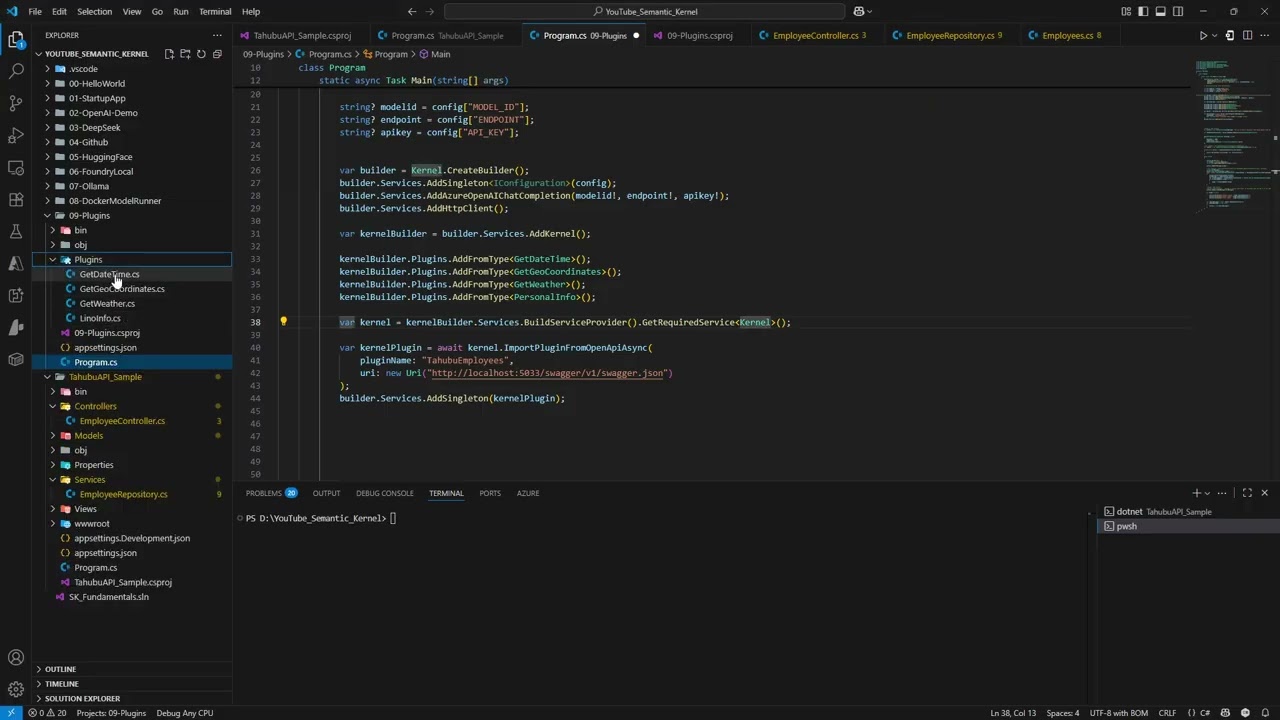Add a new terminal with plus icon
The image size is (1280, 720).
(1196, 493)
